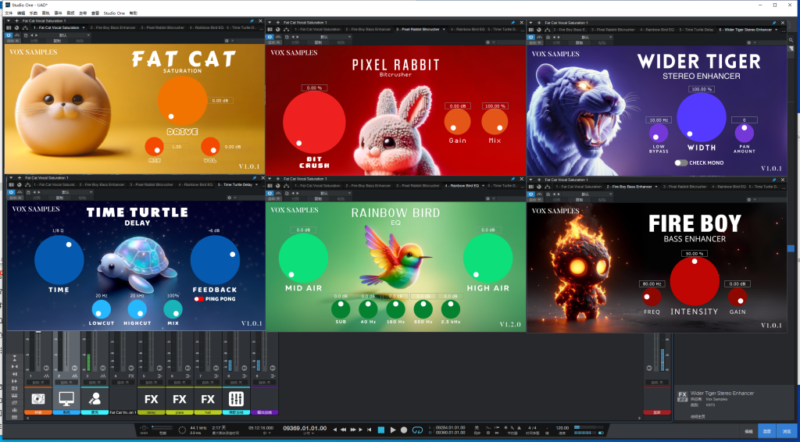Click the monitor-shaped channel icon in mixer

pos(67,399)
